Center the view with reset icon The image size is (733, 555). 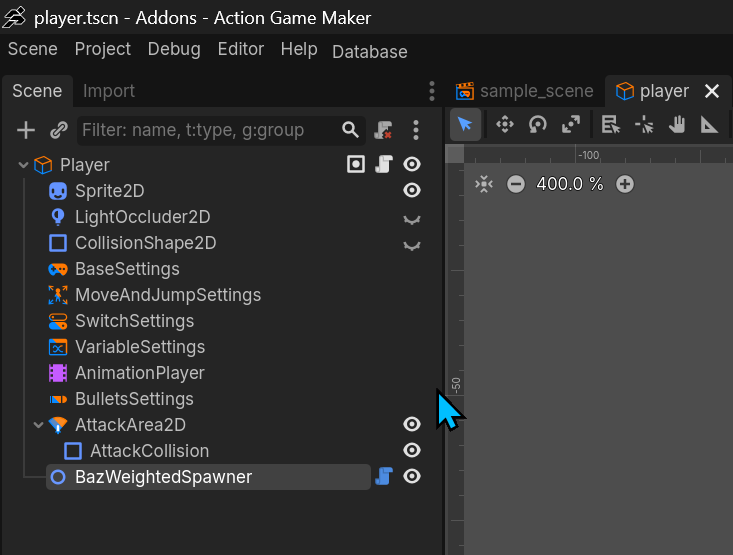[x=484, y=184]
